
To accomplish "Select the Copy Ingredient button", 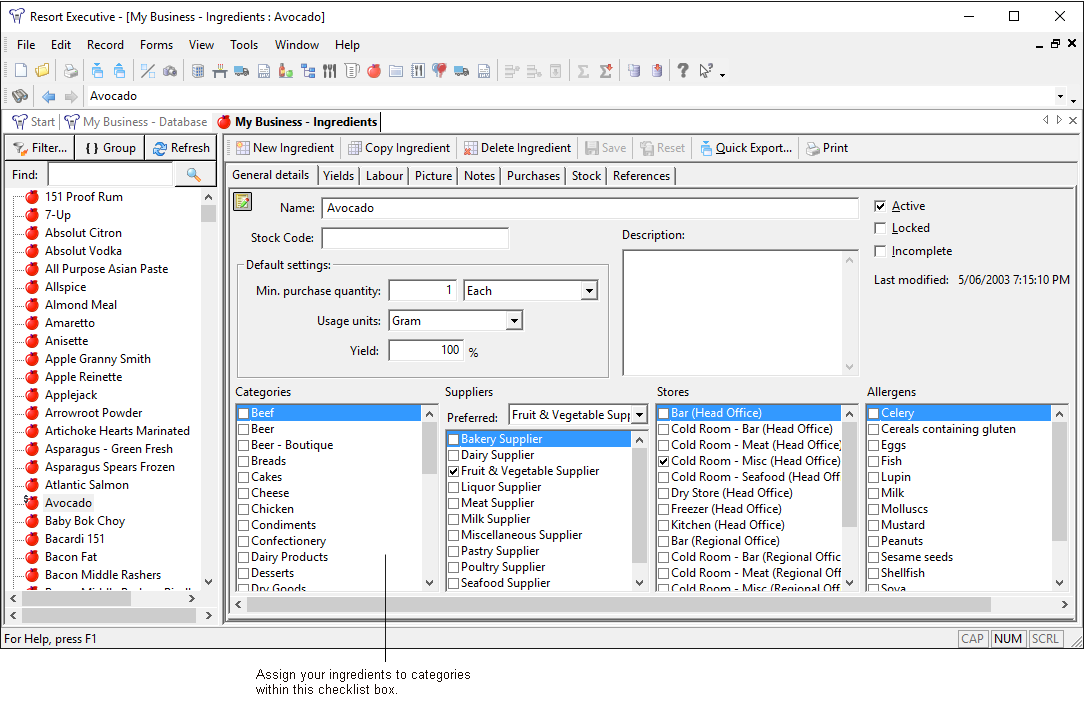I will [399, 148].
